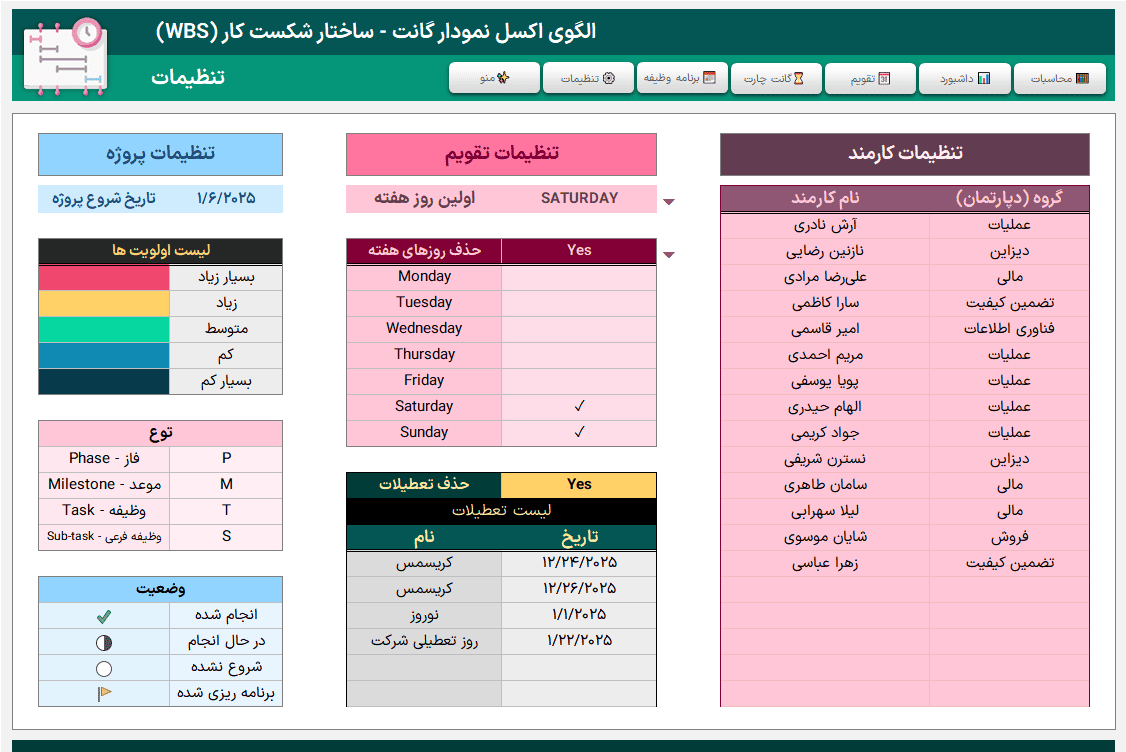Switch to the تقویم calendar tab
This screenshot has height=752, width=1126.
(870, 78)
